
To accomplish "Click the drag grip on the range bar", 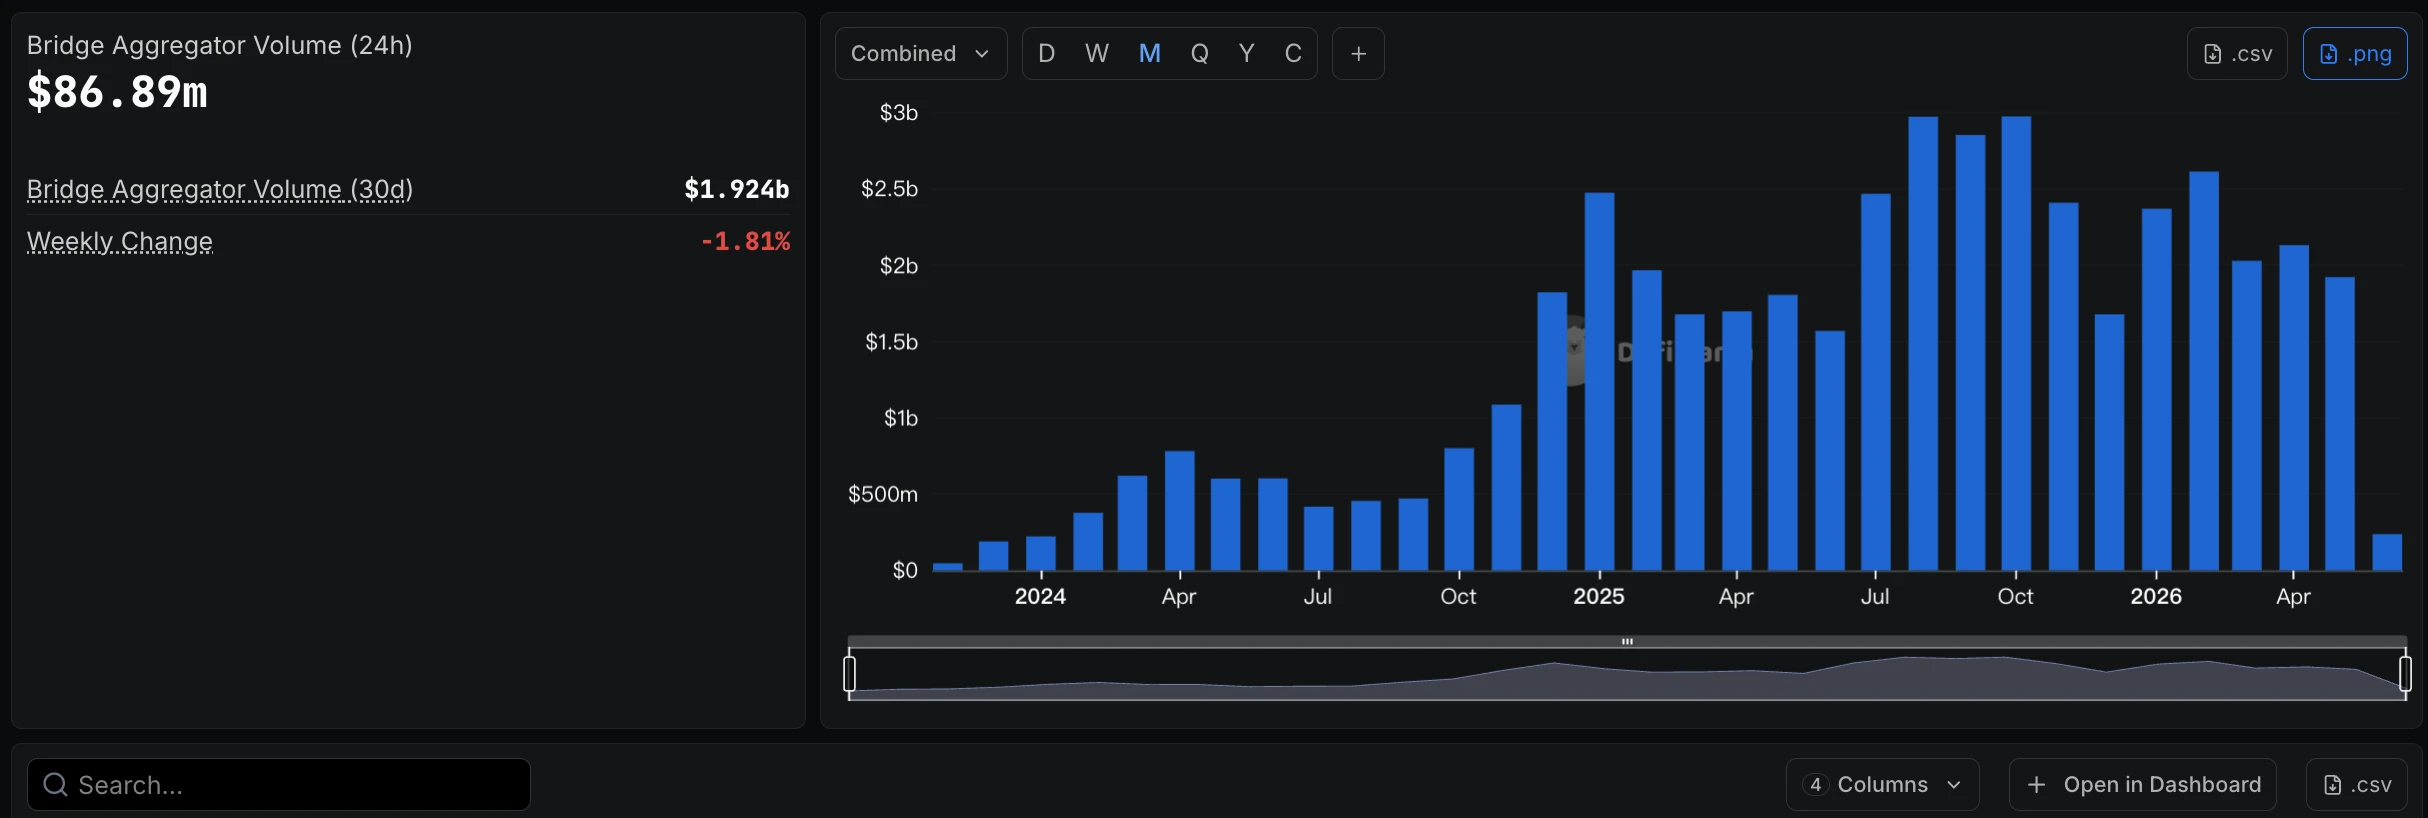I will (1627, 642).
